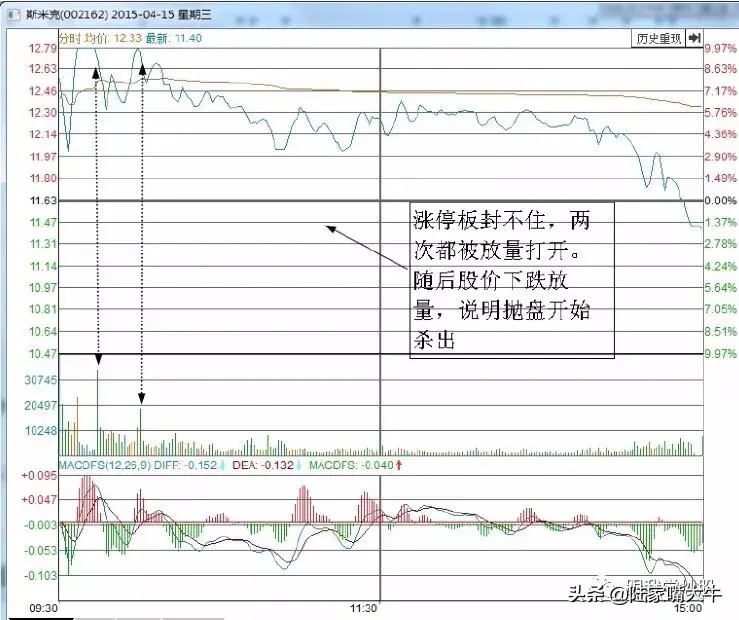This screenshot has height=620, width=739.
Task: Click the 历史重现 button
Action: click(658, 39)
